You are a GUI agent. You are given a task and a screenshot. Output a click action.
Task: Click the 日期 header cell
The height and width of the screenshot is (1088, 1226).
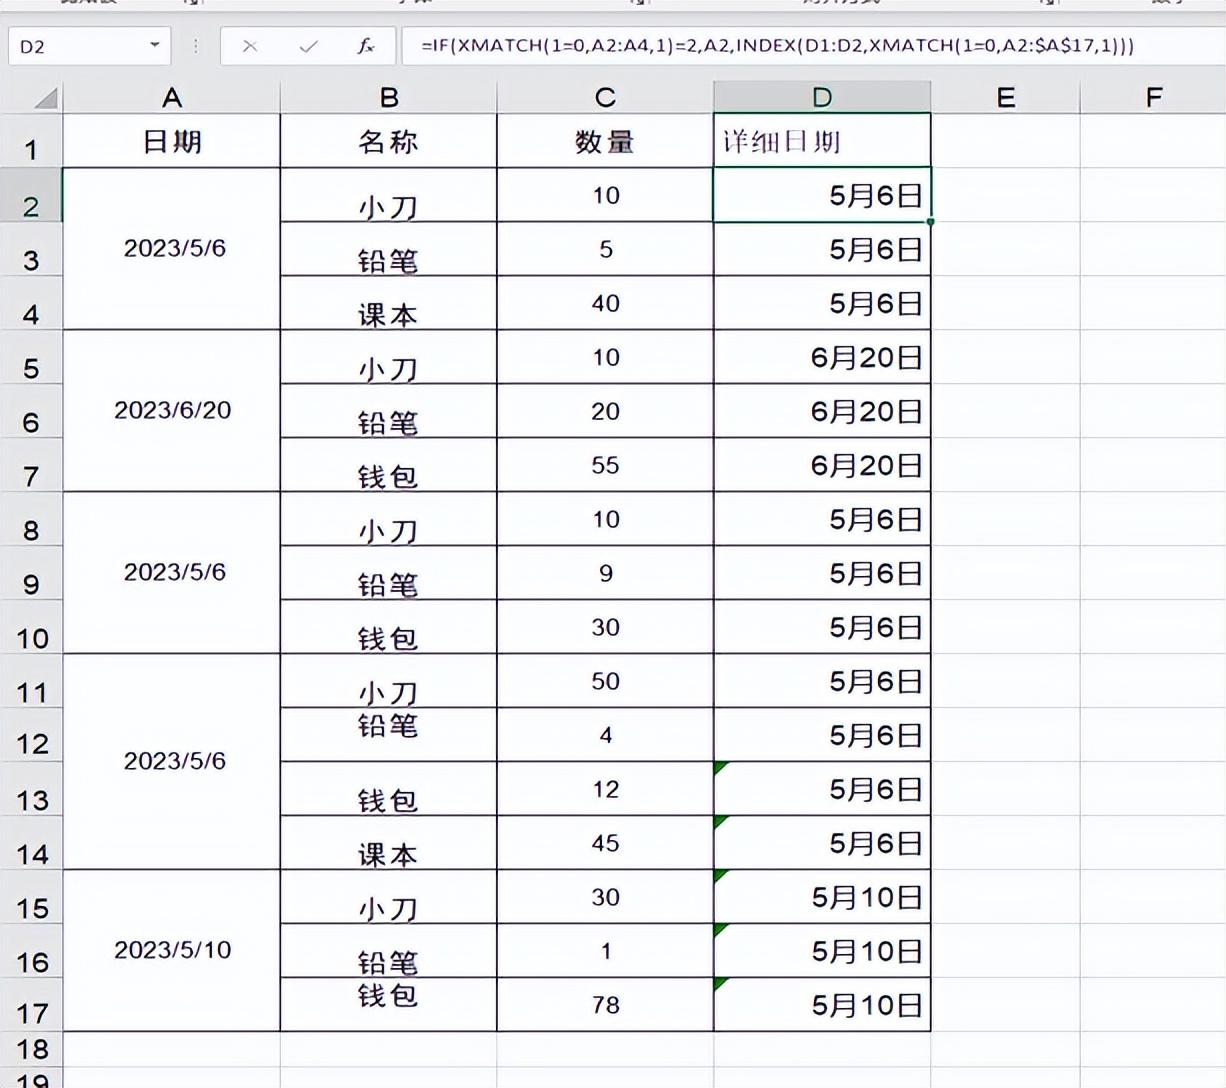[172, 141]
